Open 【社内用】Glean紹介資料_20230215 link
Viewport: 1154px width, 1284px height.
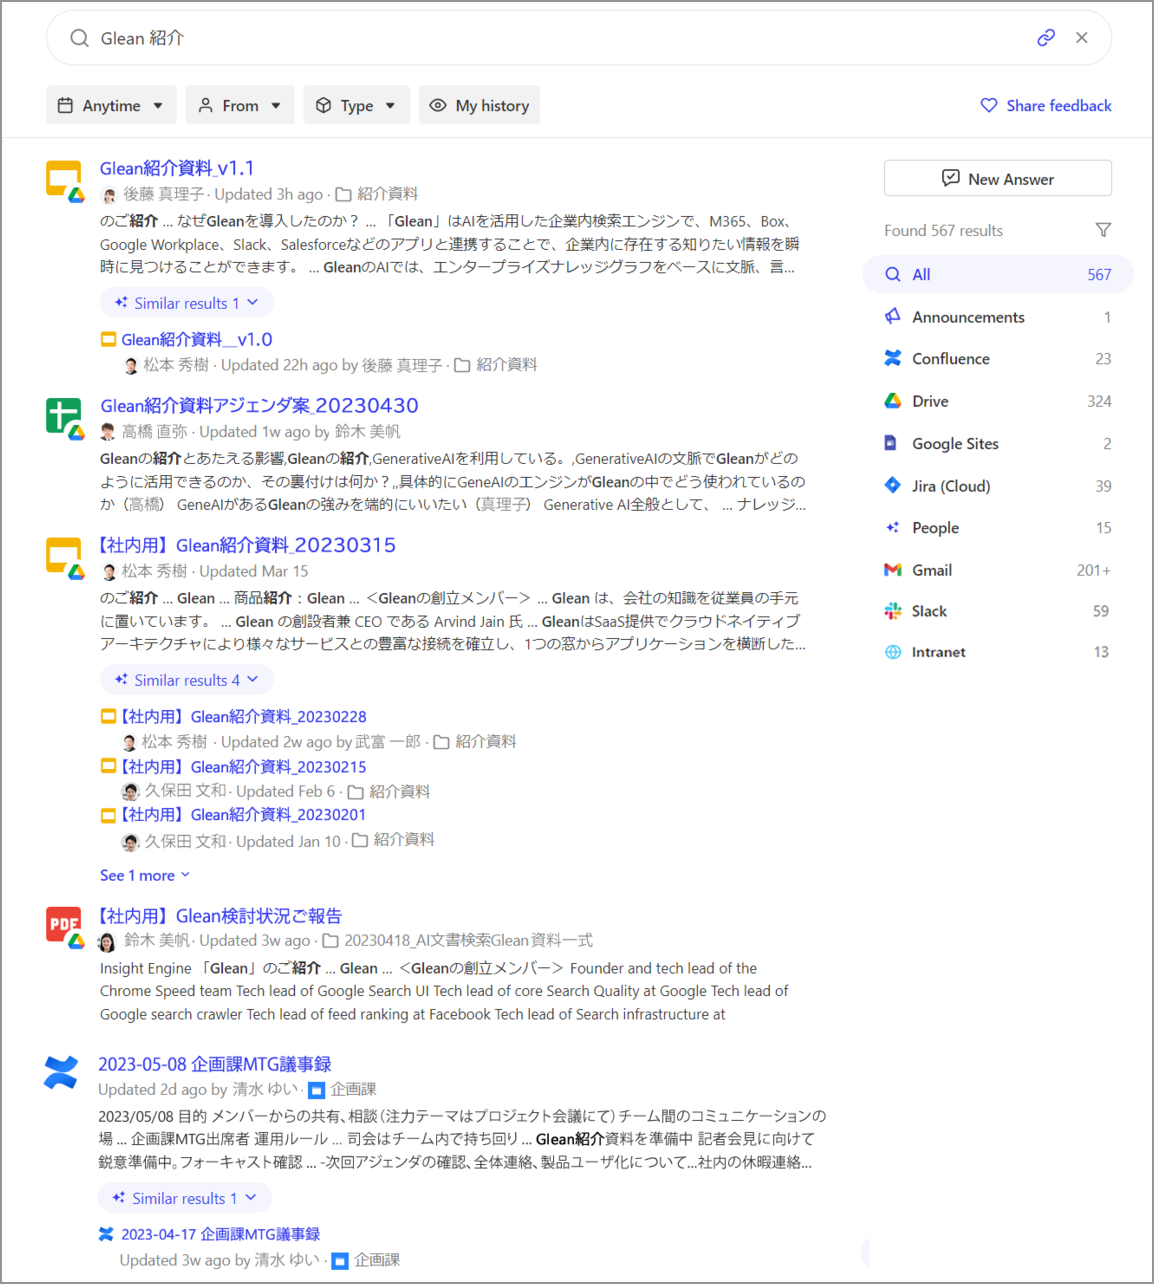tap(243, 767)
